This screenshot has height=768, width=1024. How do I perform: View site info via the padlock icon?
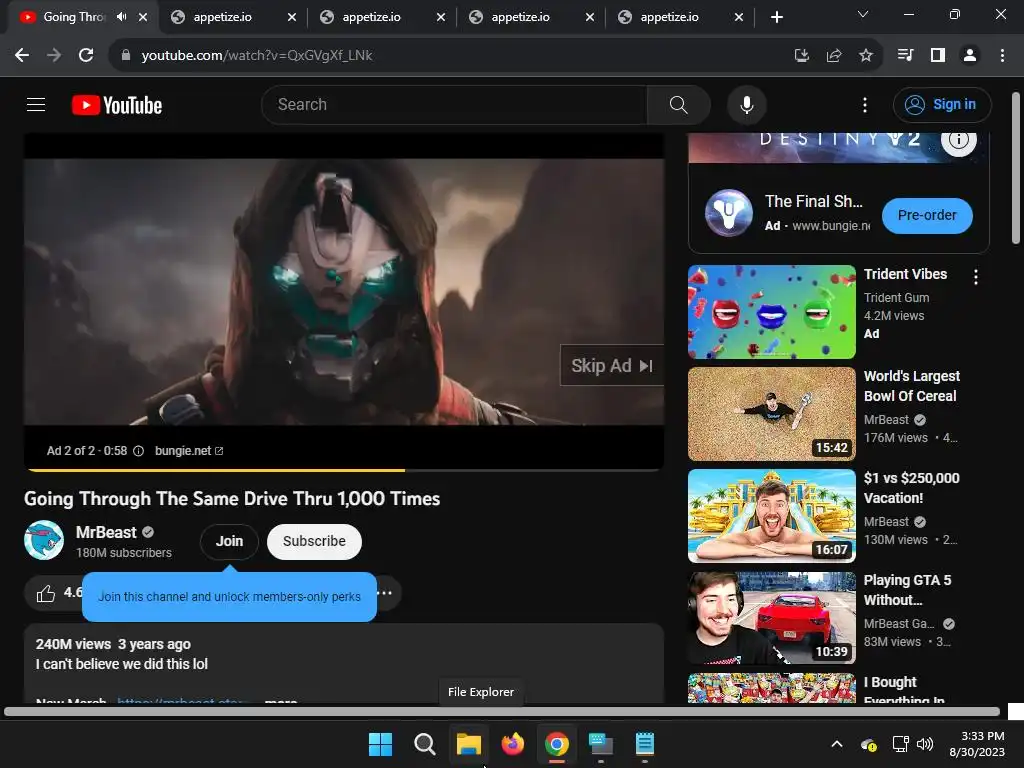point(125,56)
